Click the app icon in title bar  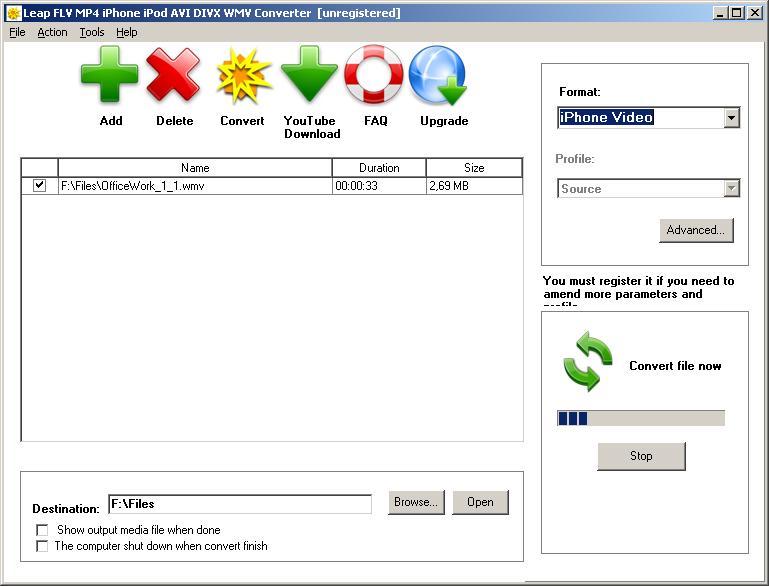click(14, 13)
